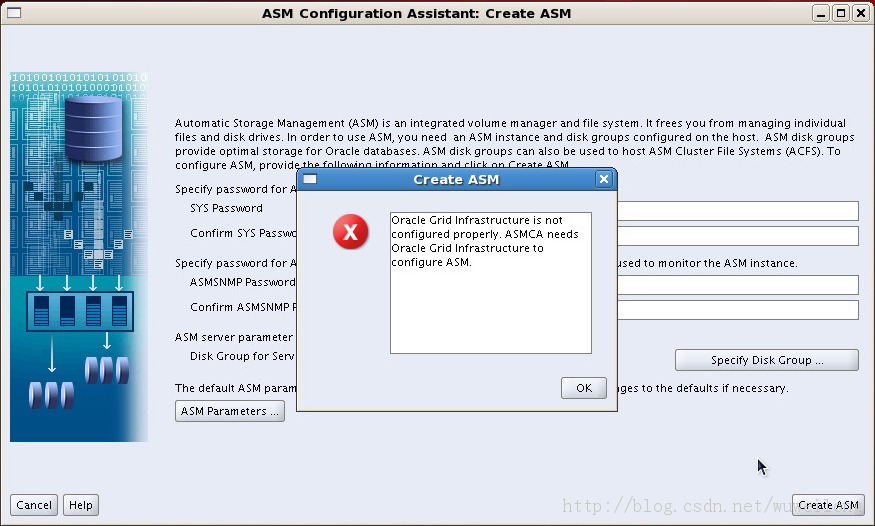
Task: Open the main window menu icon in title bar
Action: (x=13, y=13)
